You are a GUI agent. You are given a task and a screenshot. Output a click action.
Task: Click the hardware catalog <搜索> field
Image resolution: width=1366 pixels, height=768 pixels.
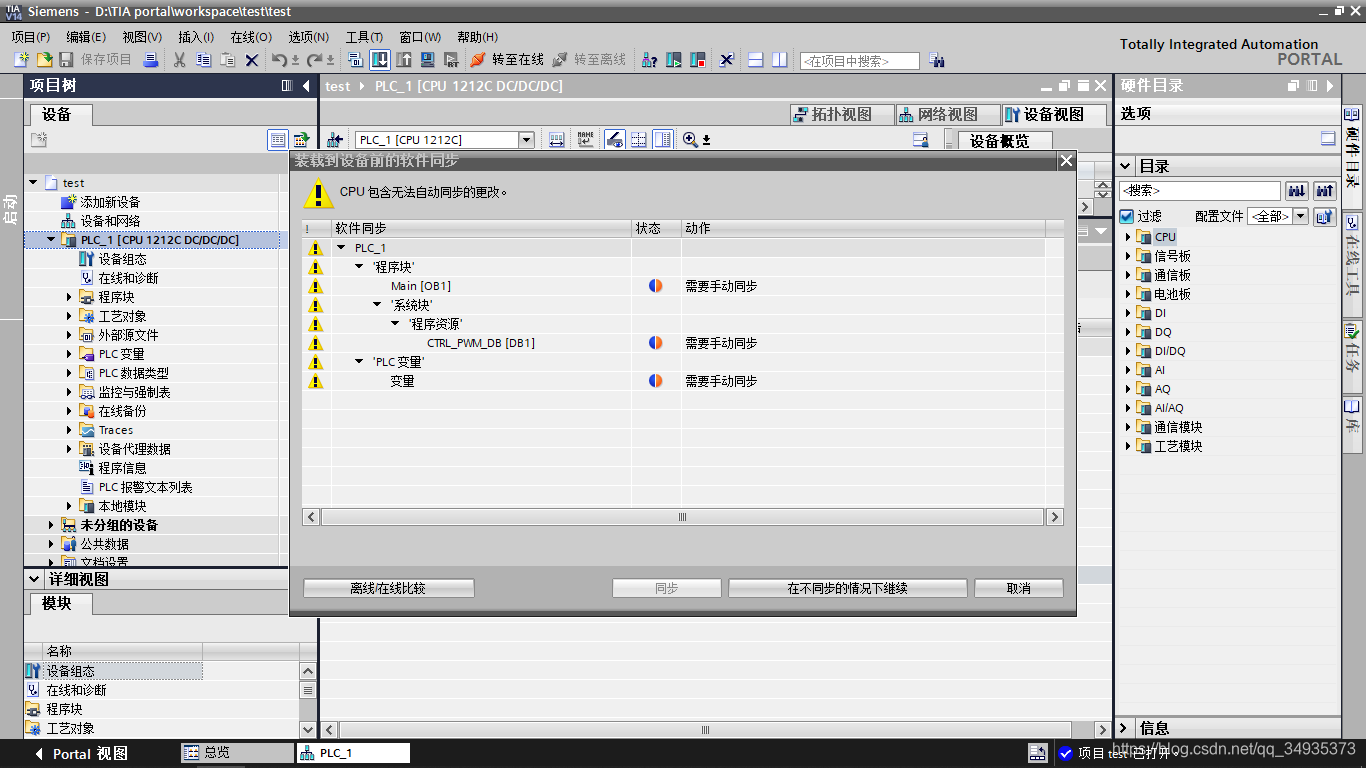tap(1200, 190)
